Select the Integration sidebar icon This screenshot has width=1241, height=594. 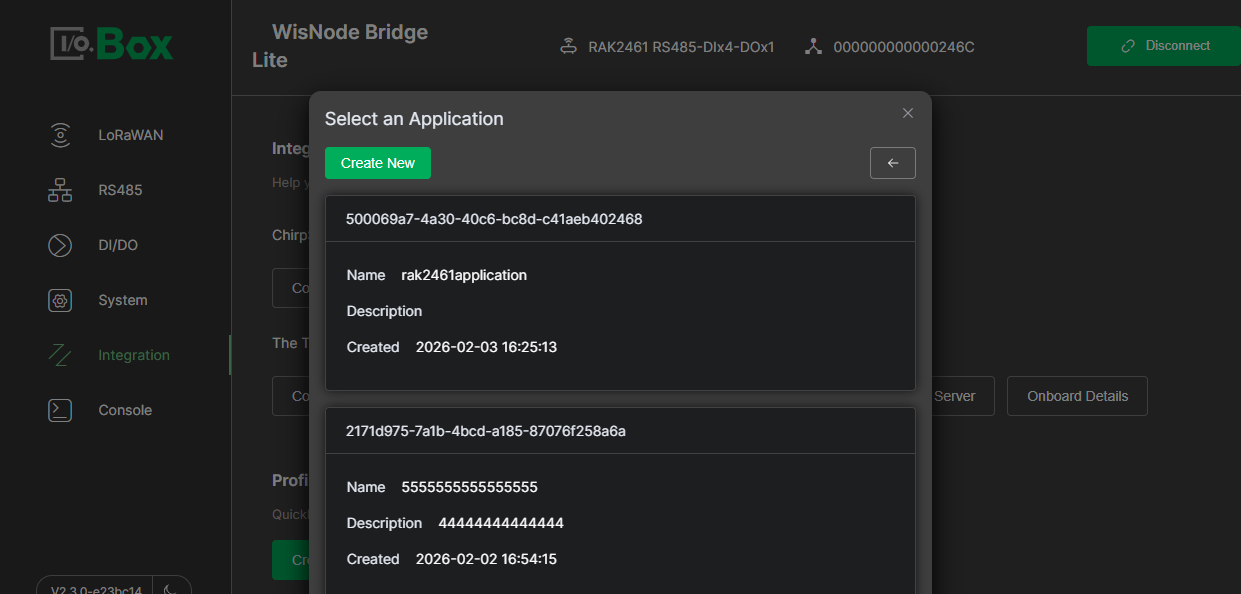60,354
